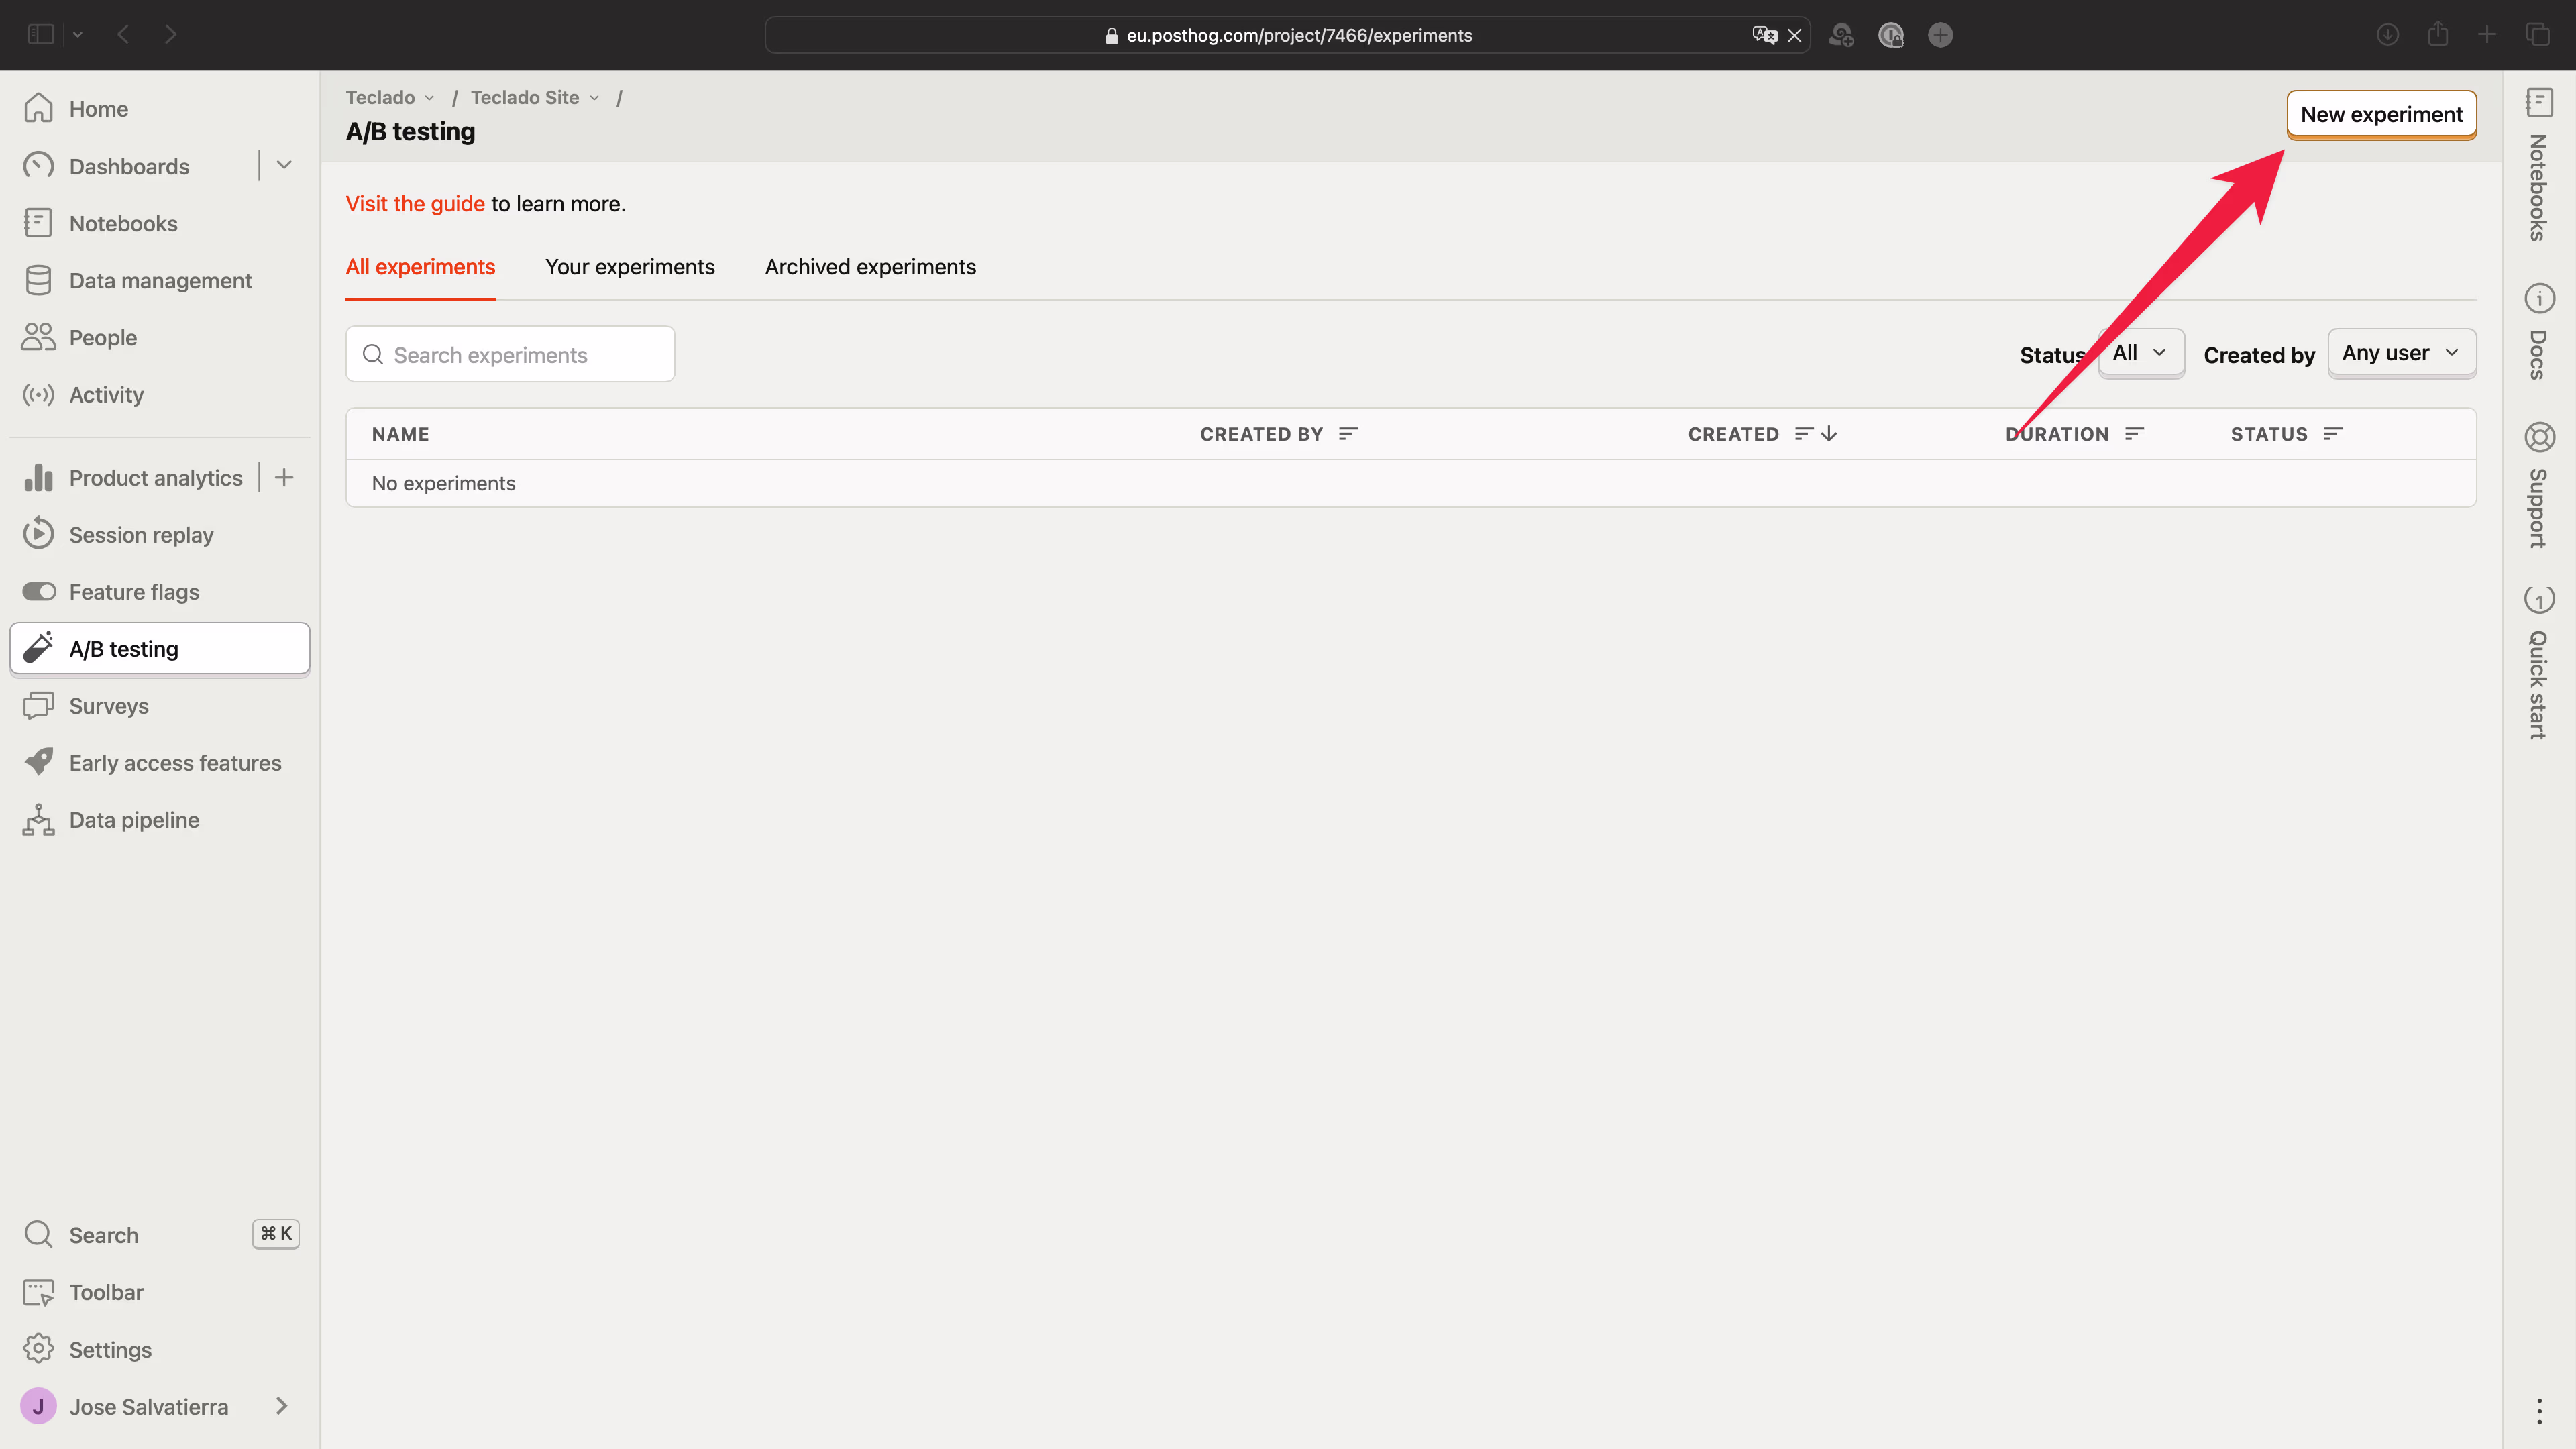Select A/B testing in sidebar
The width and height of the screenshot is (2576, 1449).
tap(160, 649)
